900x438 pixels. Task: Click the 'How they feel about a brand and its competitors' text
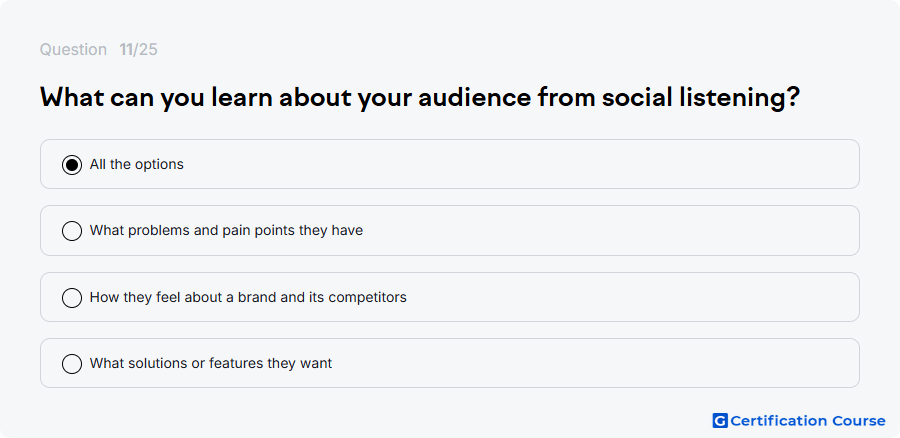point(248,297)
